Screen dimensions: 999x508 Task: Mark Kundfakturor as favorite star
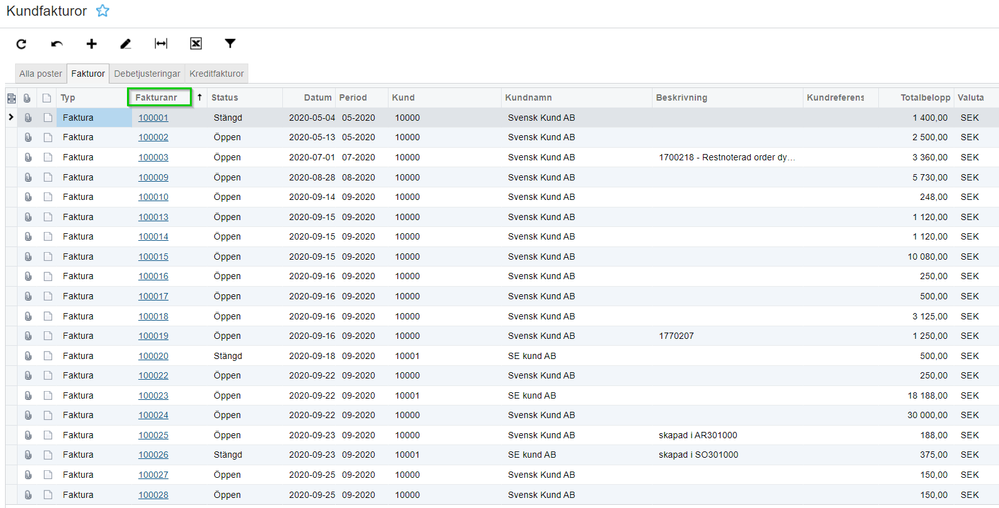[x=102, y=11]
